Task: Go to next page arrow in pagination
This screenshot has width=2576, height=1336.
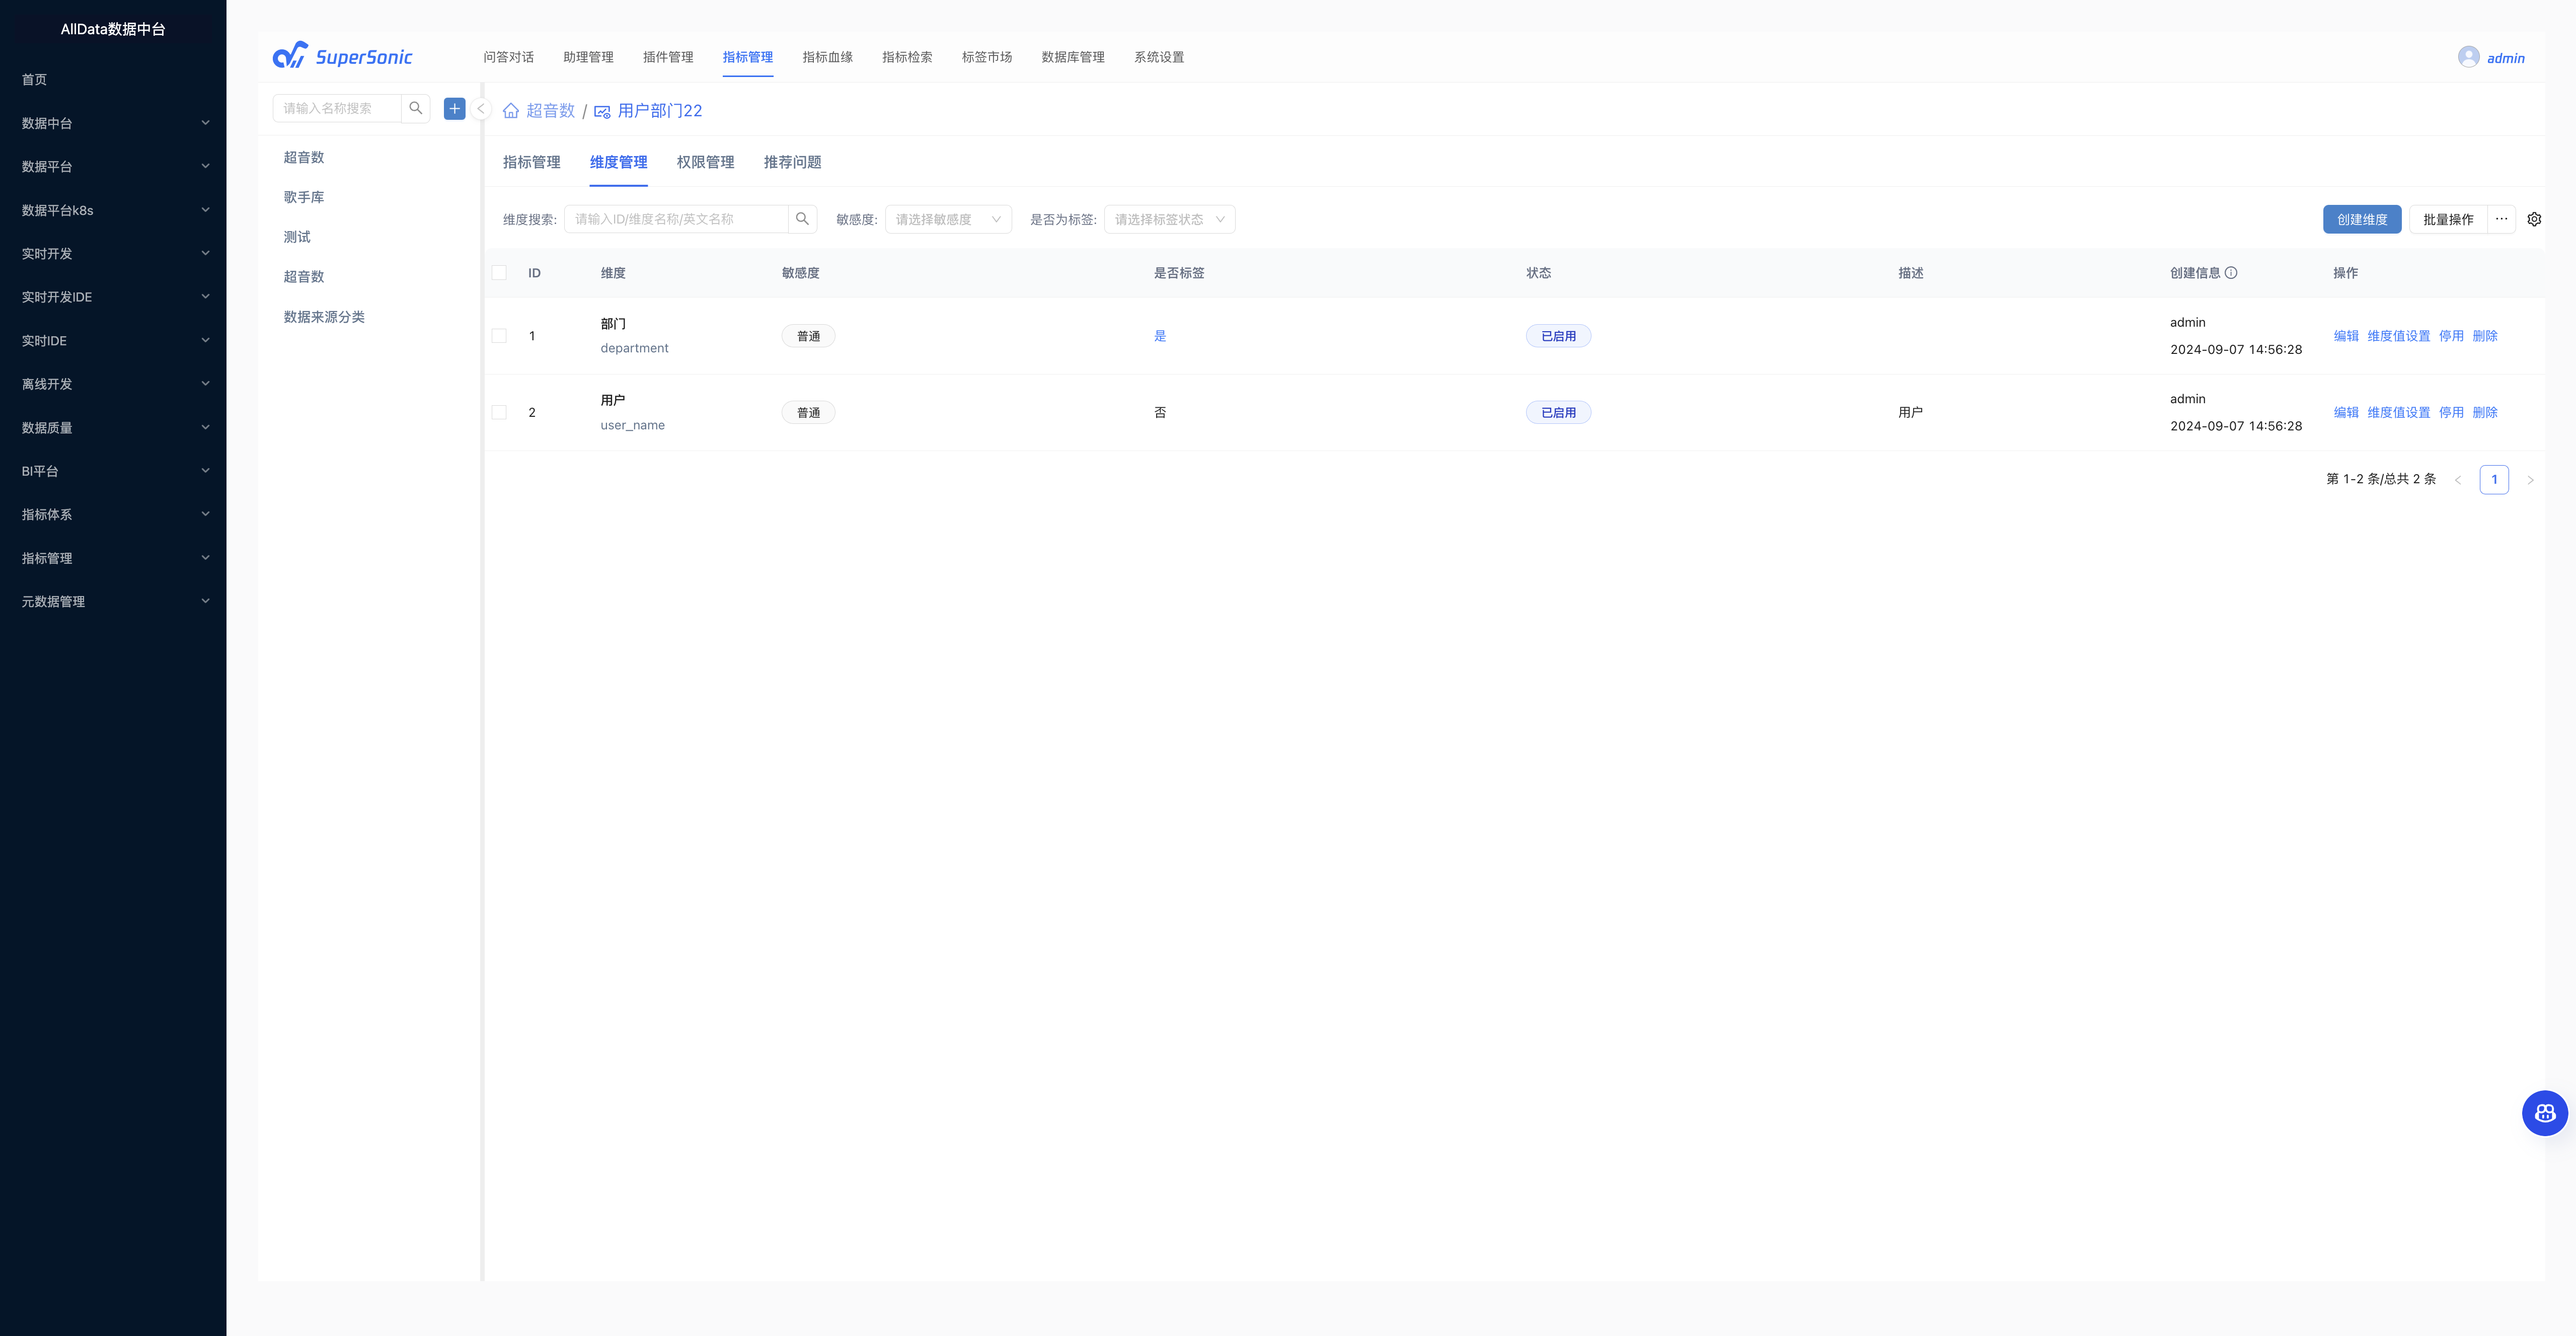Action: coord(2531,480)
